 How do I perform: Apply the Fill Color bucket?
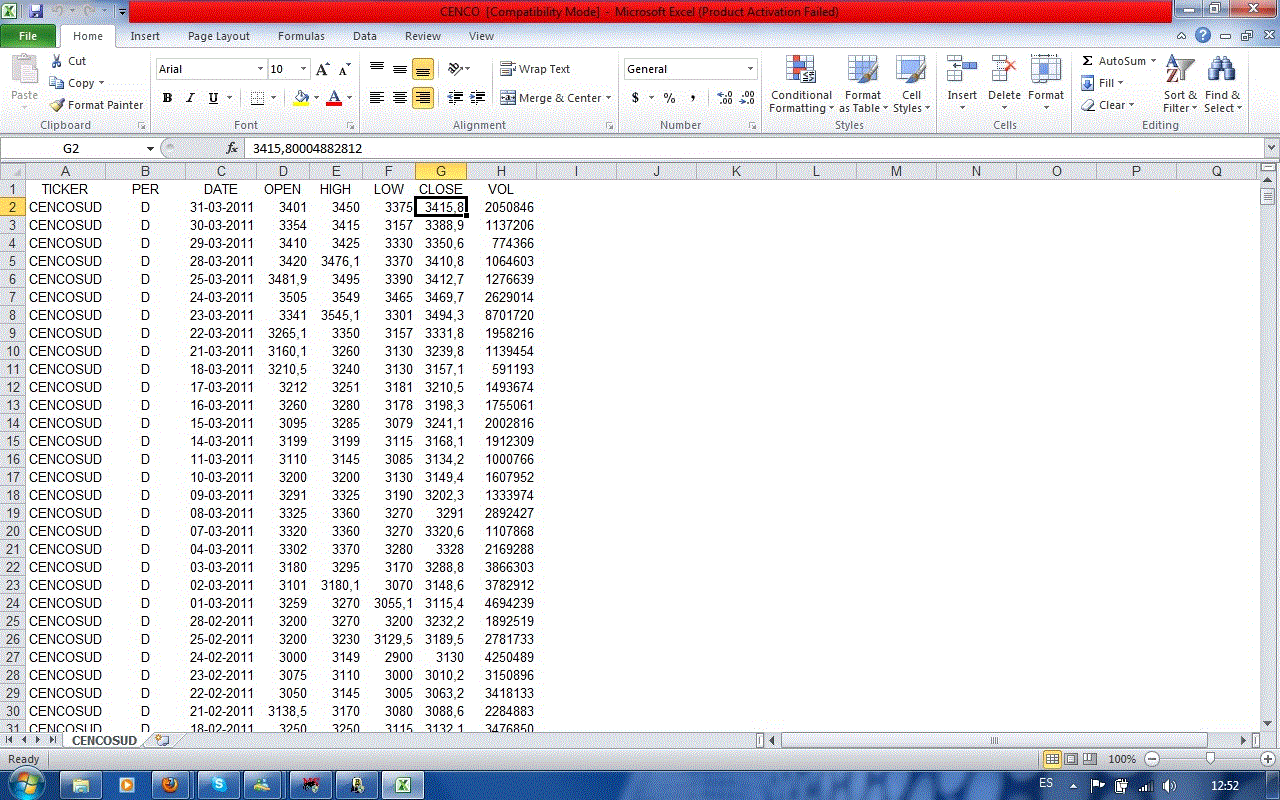300,98
